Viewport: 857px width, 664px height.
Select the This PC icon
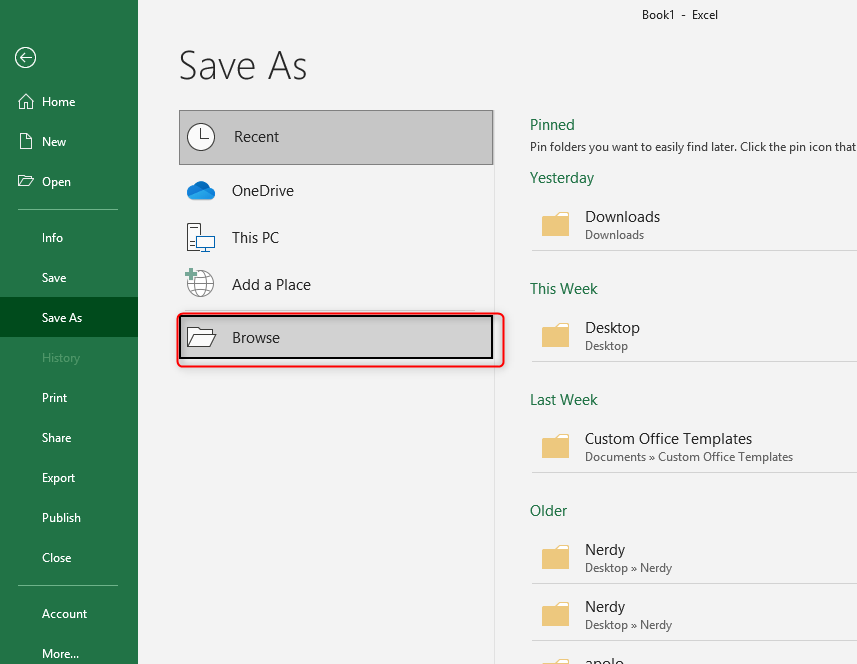(200, 237)
